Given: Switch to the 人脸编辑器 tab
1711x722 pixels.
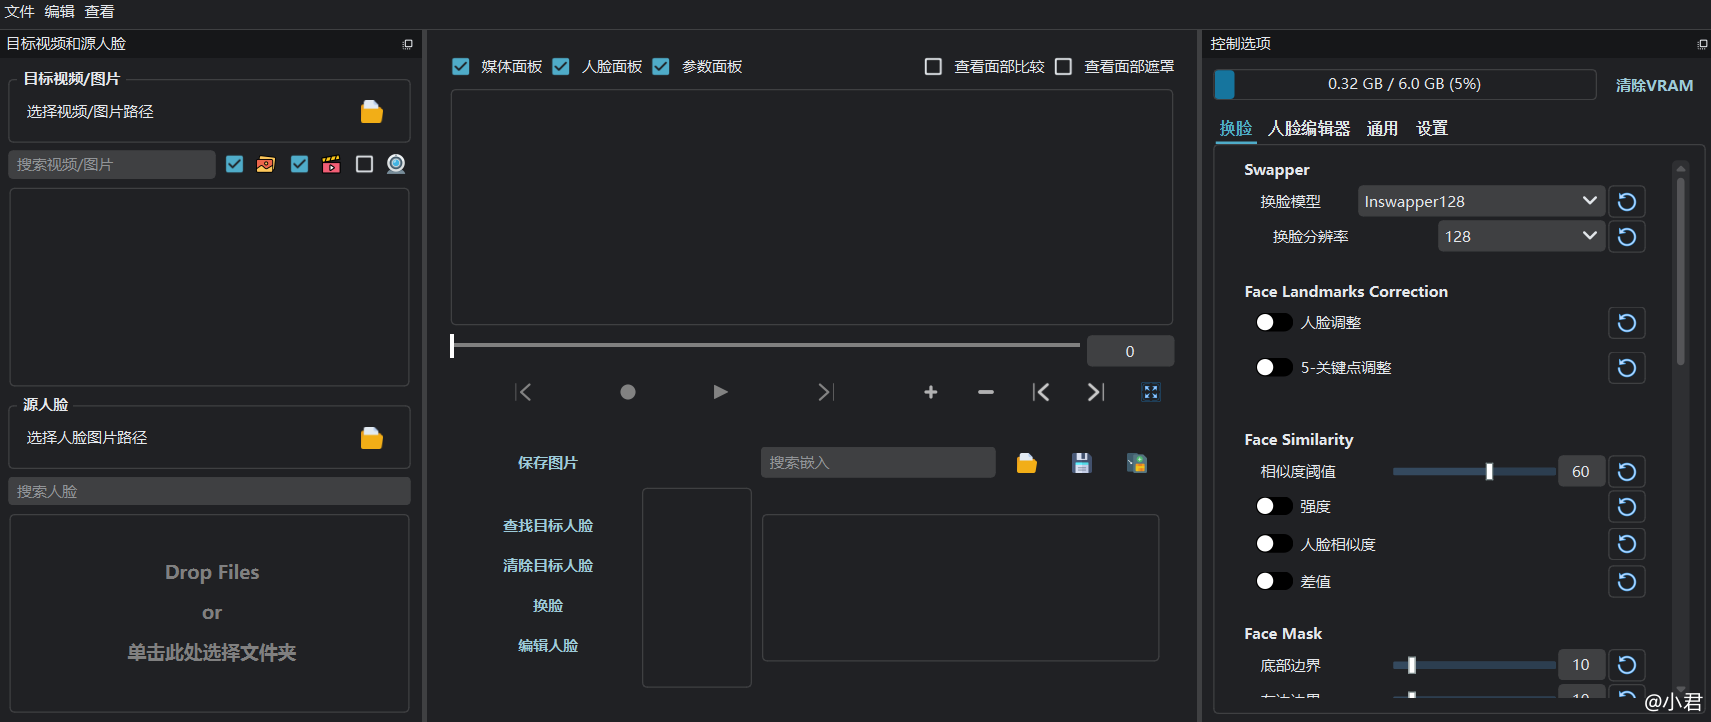Looking at the screenshot, I should (1308, 128).
